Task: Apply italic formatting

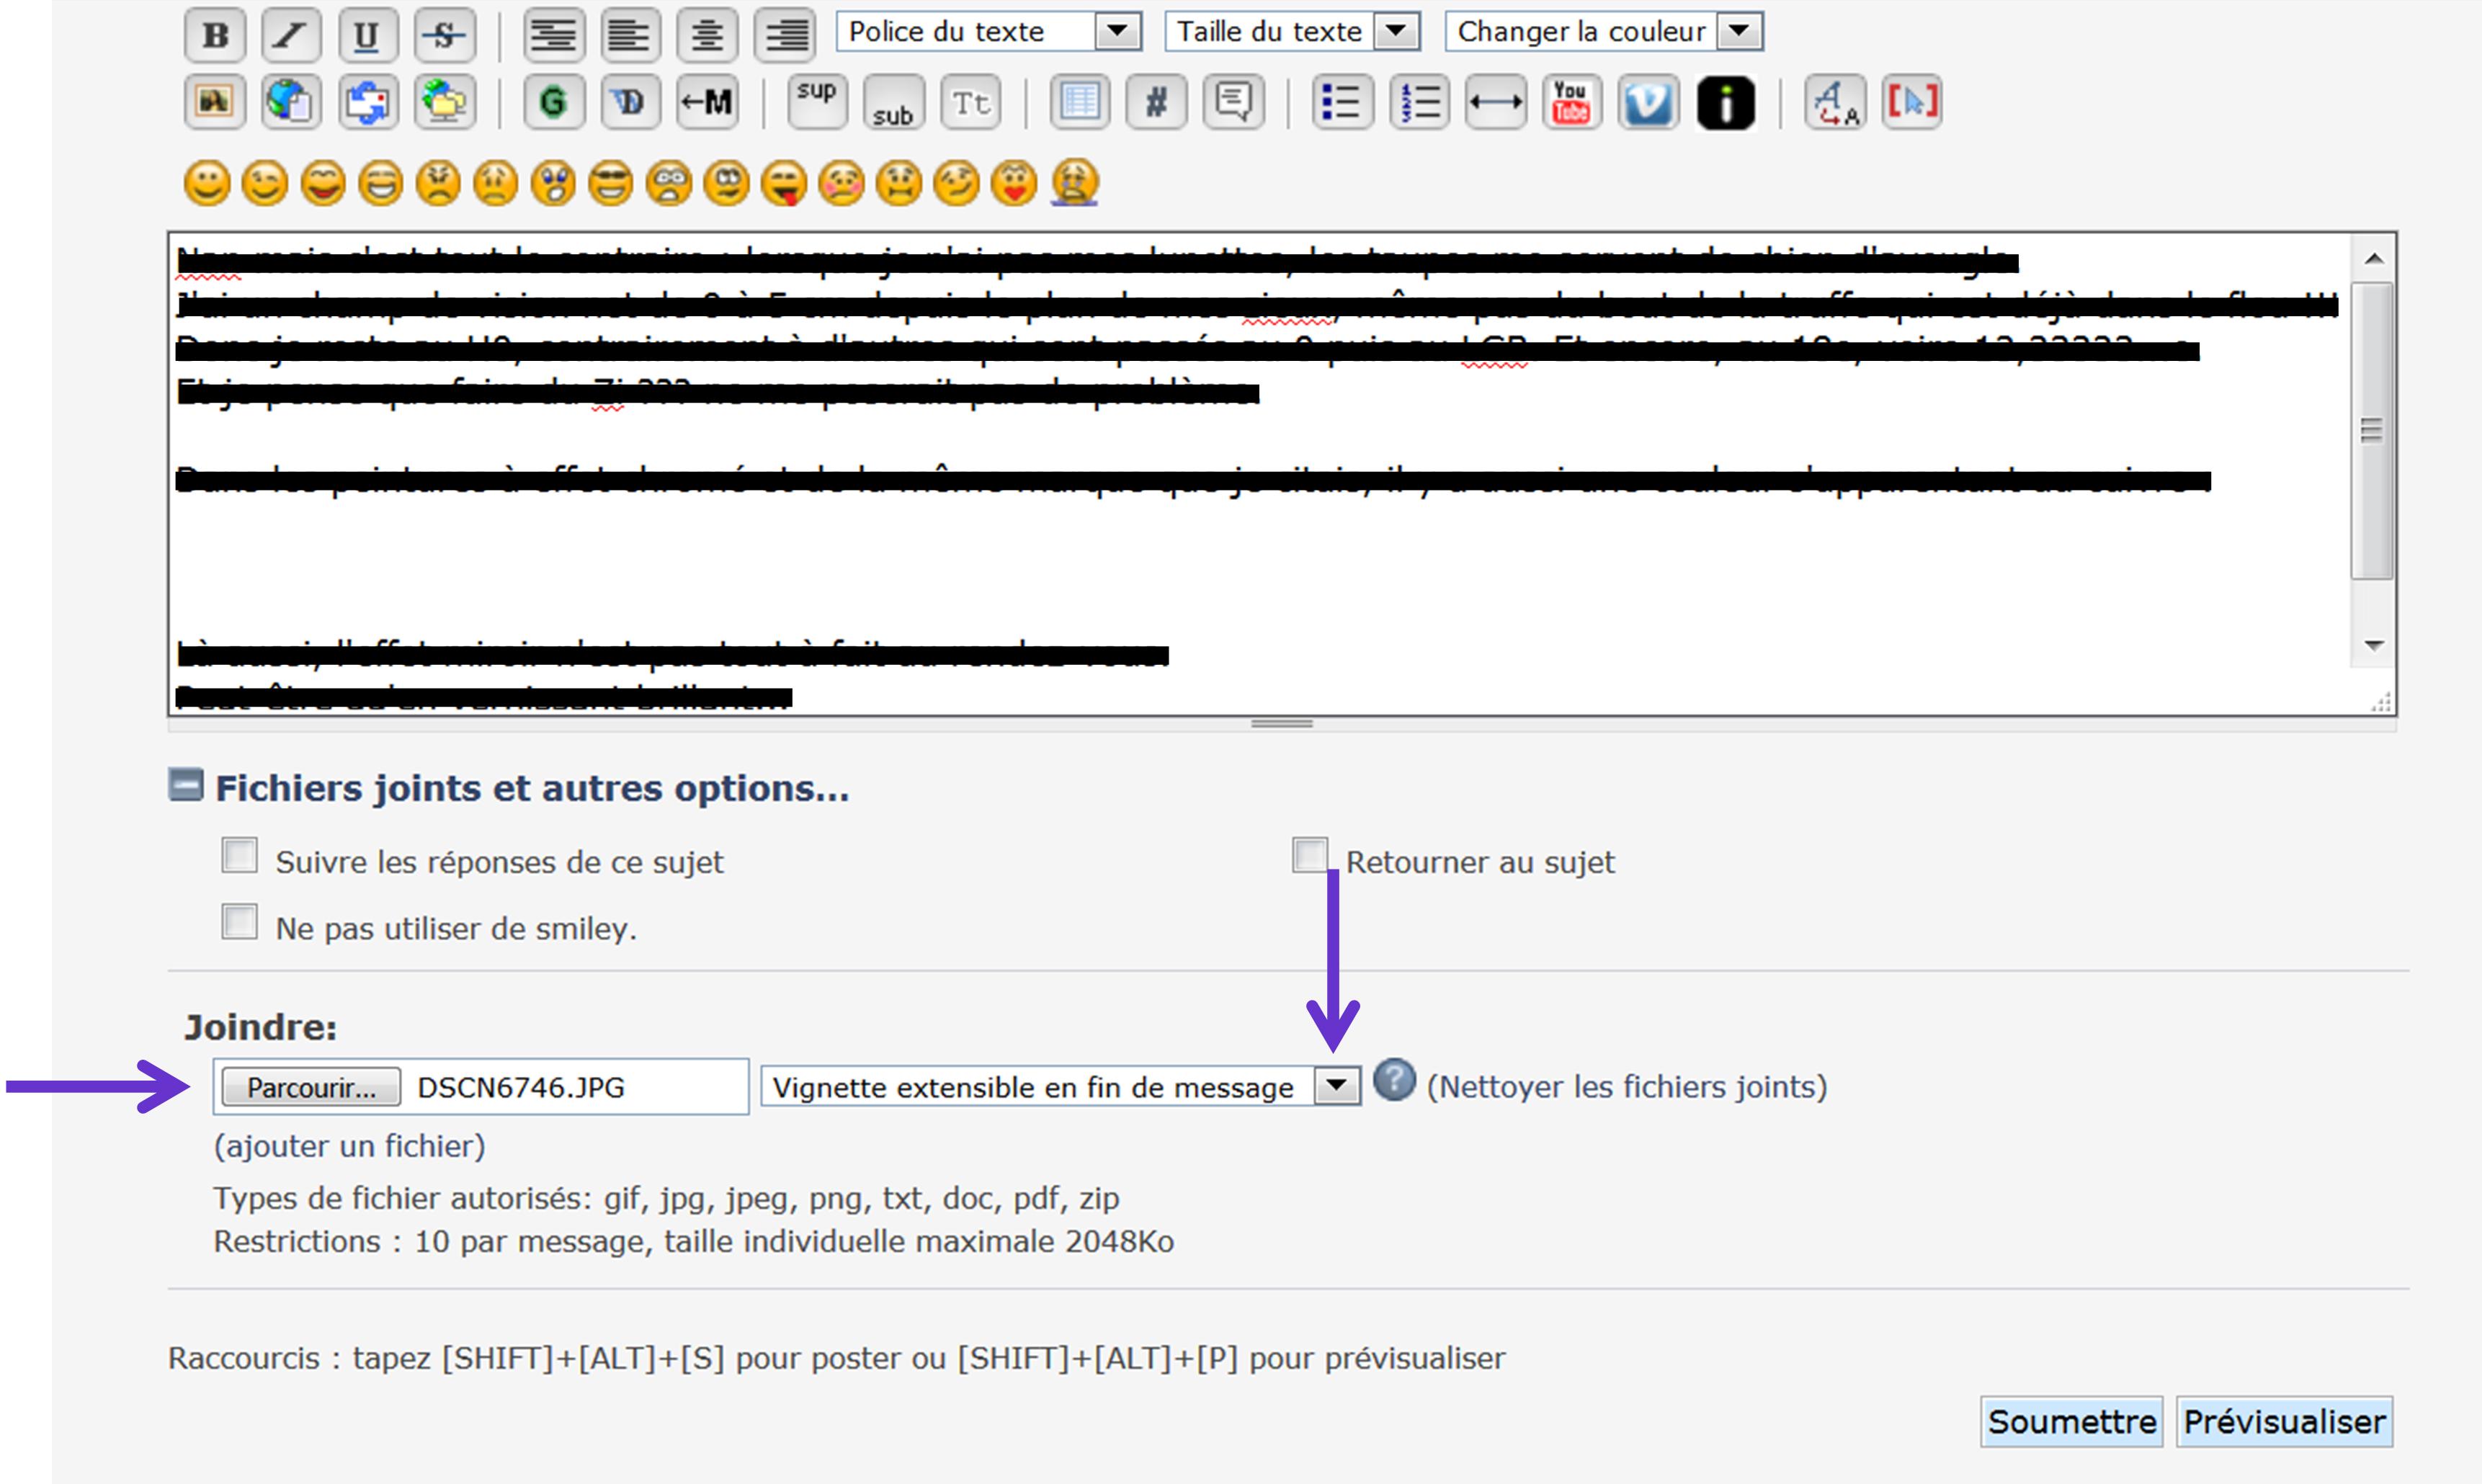Action: (x=291, y=35)
